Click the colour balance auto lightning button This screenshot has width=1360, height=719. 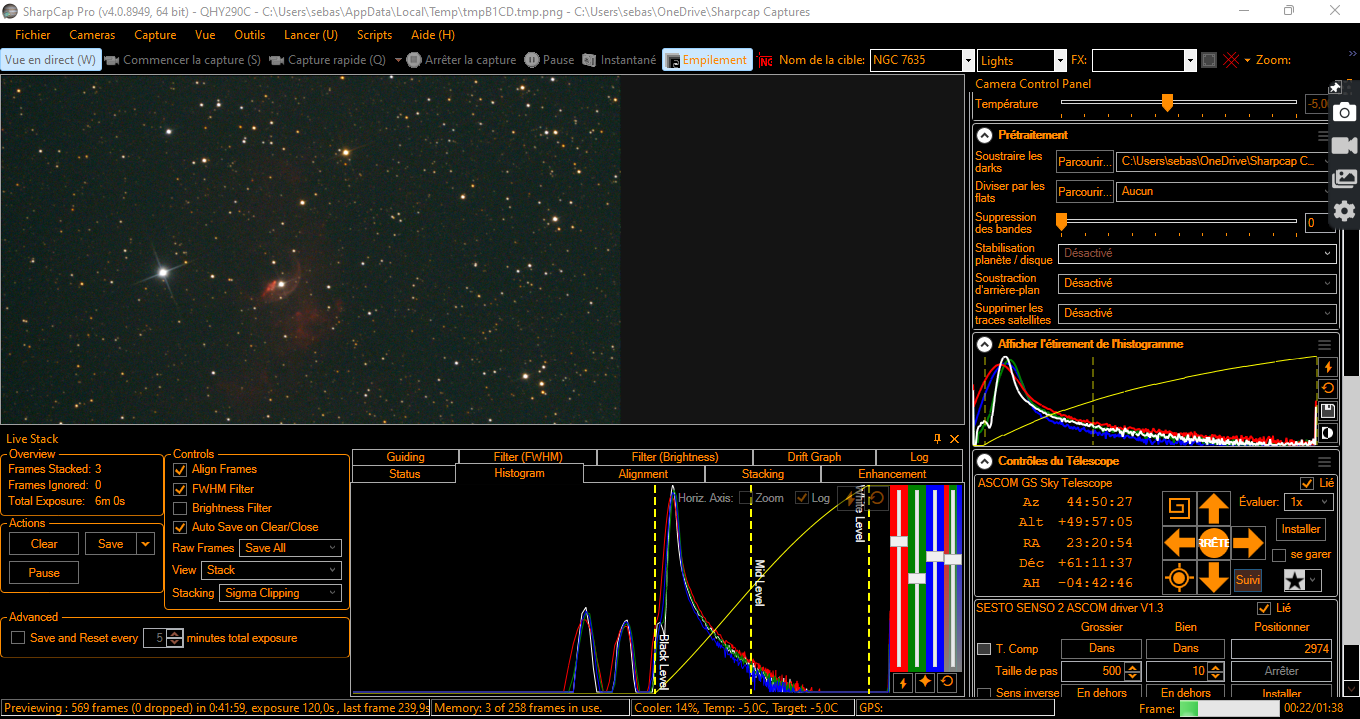coord(903,683)
